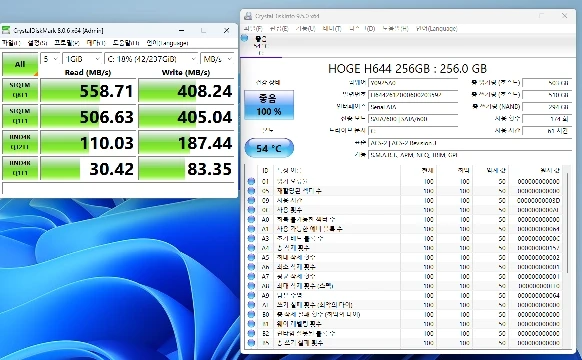Select the C: disk status icon tab

tap(261, 45)
